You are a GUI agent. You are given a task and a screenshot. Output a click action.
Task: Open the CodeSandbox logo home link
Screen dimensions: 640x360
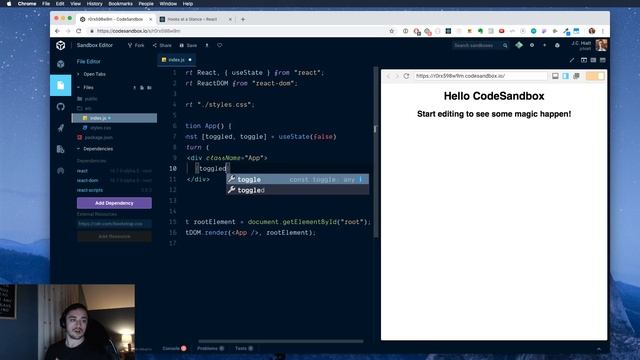60,45
